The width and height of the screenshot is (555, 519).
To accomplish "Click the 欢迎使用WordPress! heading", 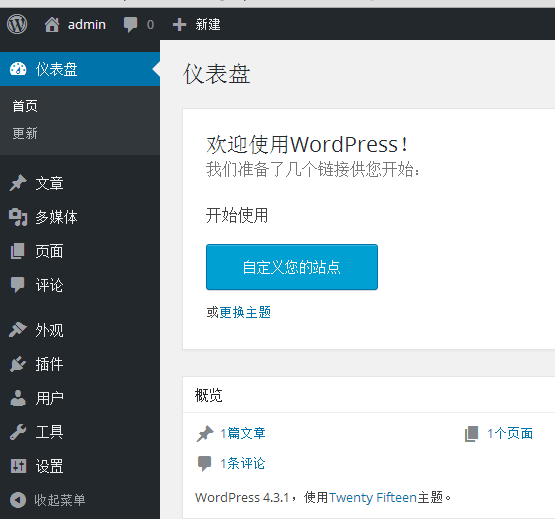I will tap(307, 144).
